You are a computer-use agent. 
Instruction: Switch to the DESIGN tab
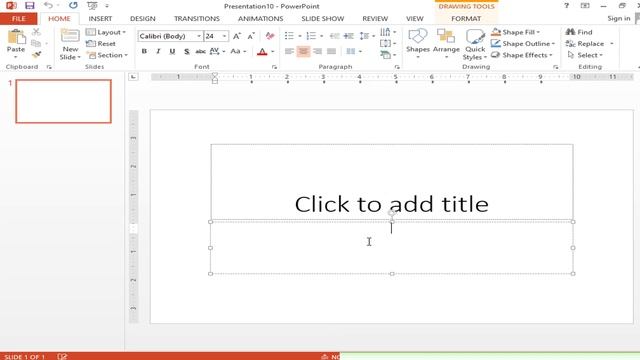point(142,19)
